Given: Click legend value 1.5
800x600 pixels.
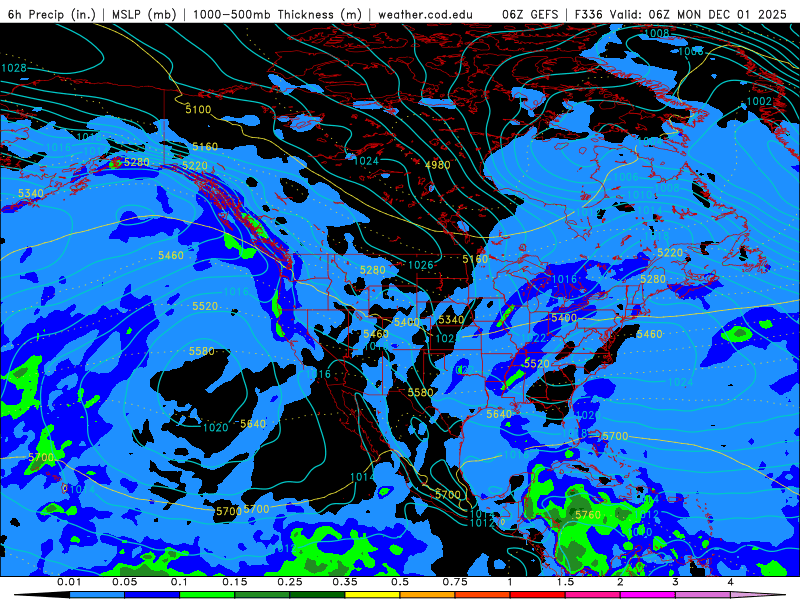Looking at the screenshot, I should pos(565,582).
